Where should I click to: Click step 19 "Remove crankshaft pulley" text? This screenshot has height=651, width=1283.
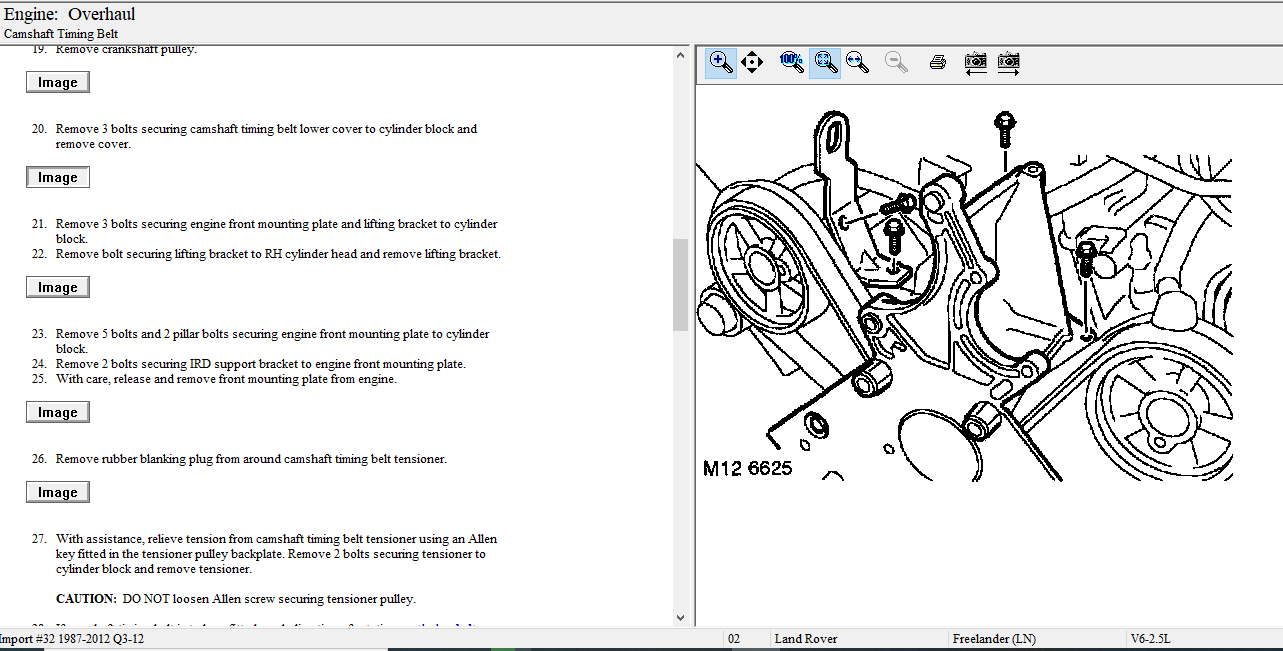[x=126, y=49]
